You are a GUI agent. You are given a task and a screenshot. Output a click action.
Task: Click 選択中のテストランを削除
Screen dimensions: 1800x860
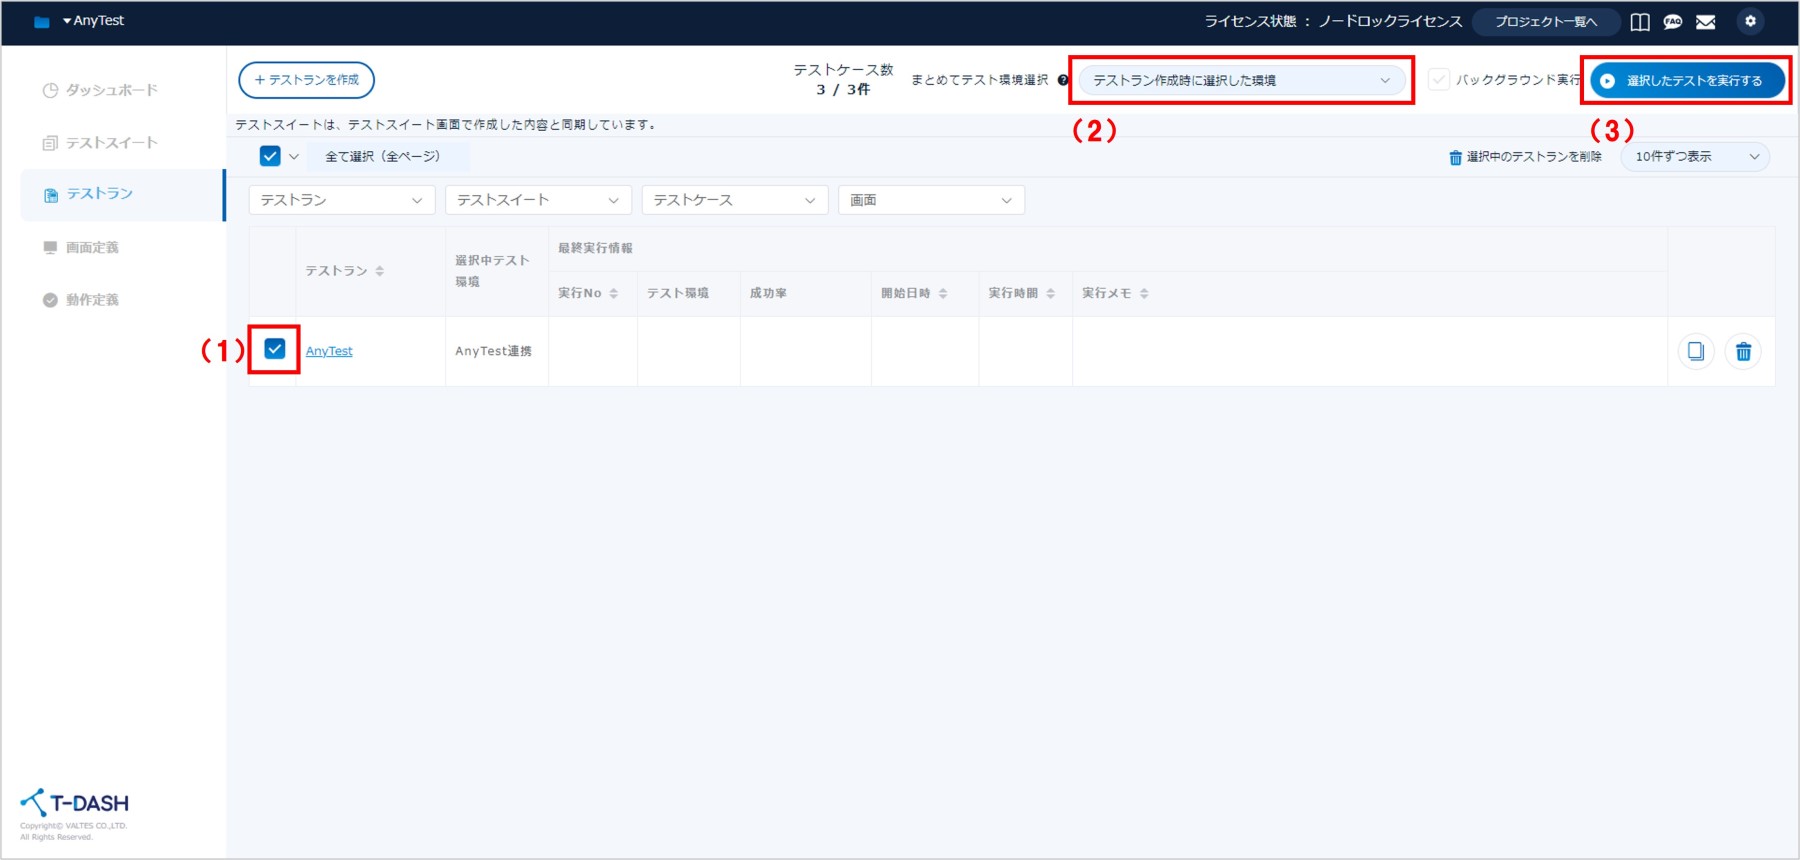[1525, 157]
